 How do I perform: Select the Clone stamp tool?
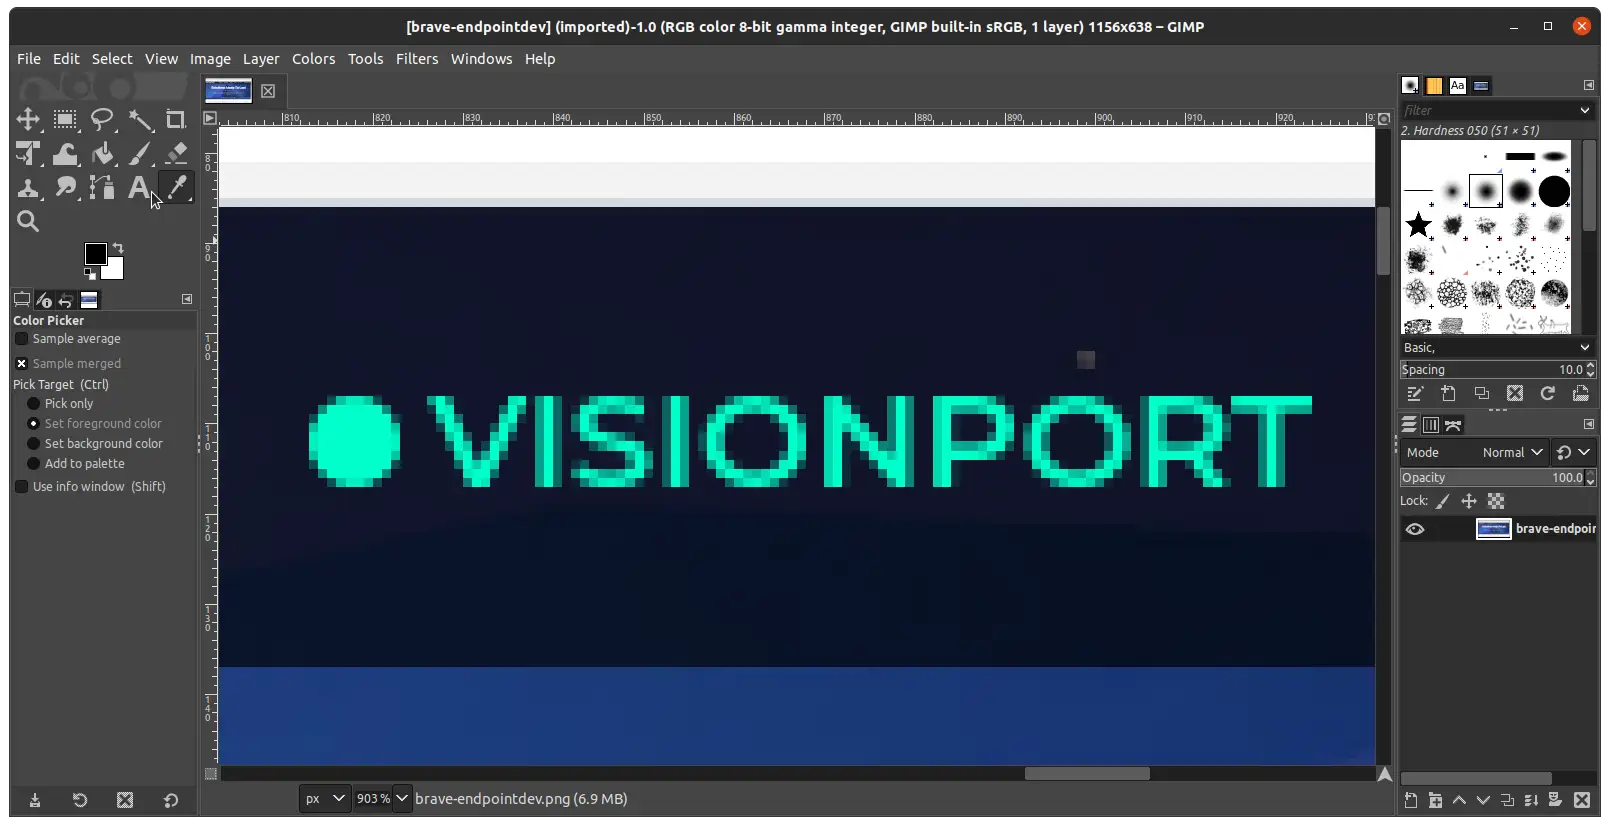(x=28, y=187)
